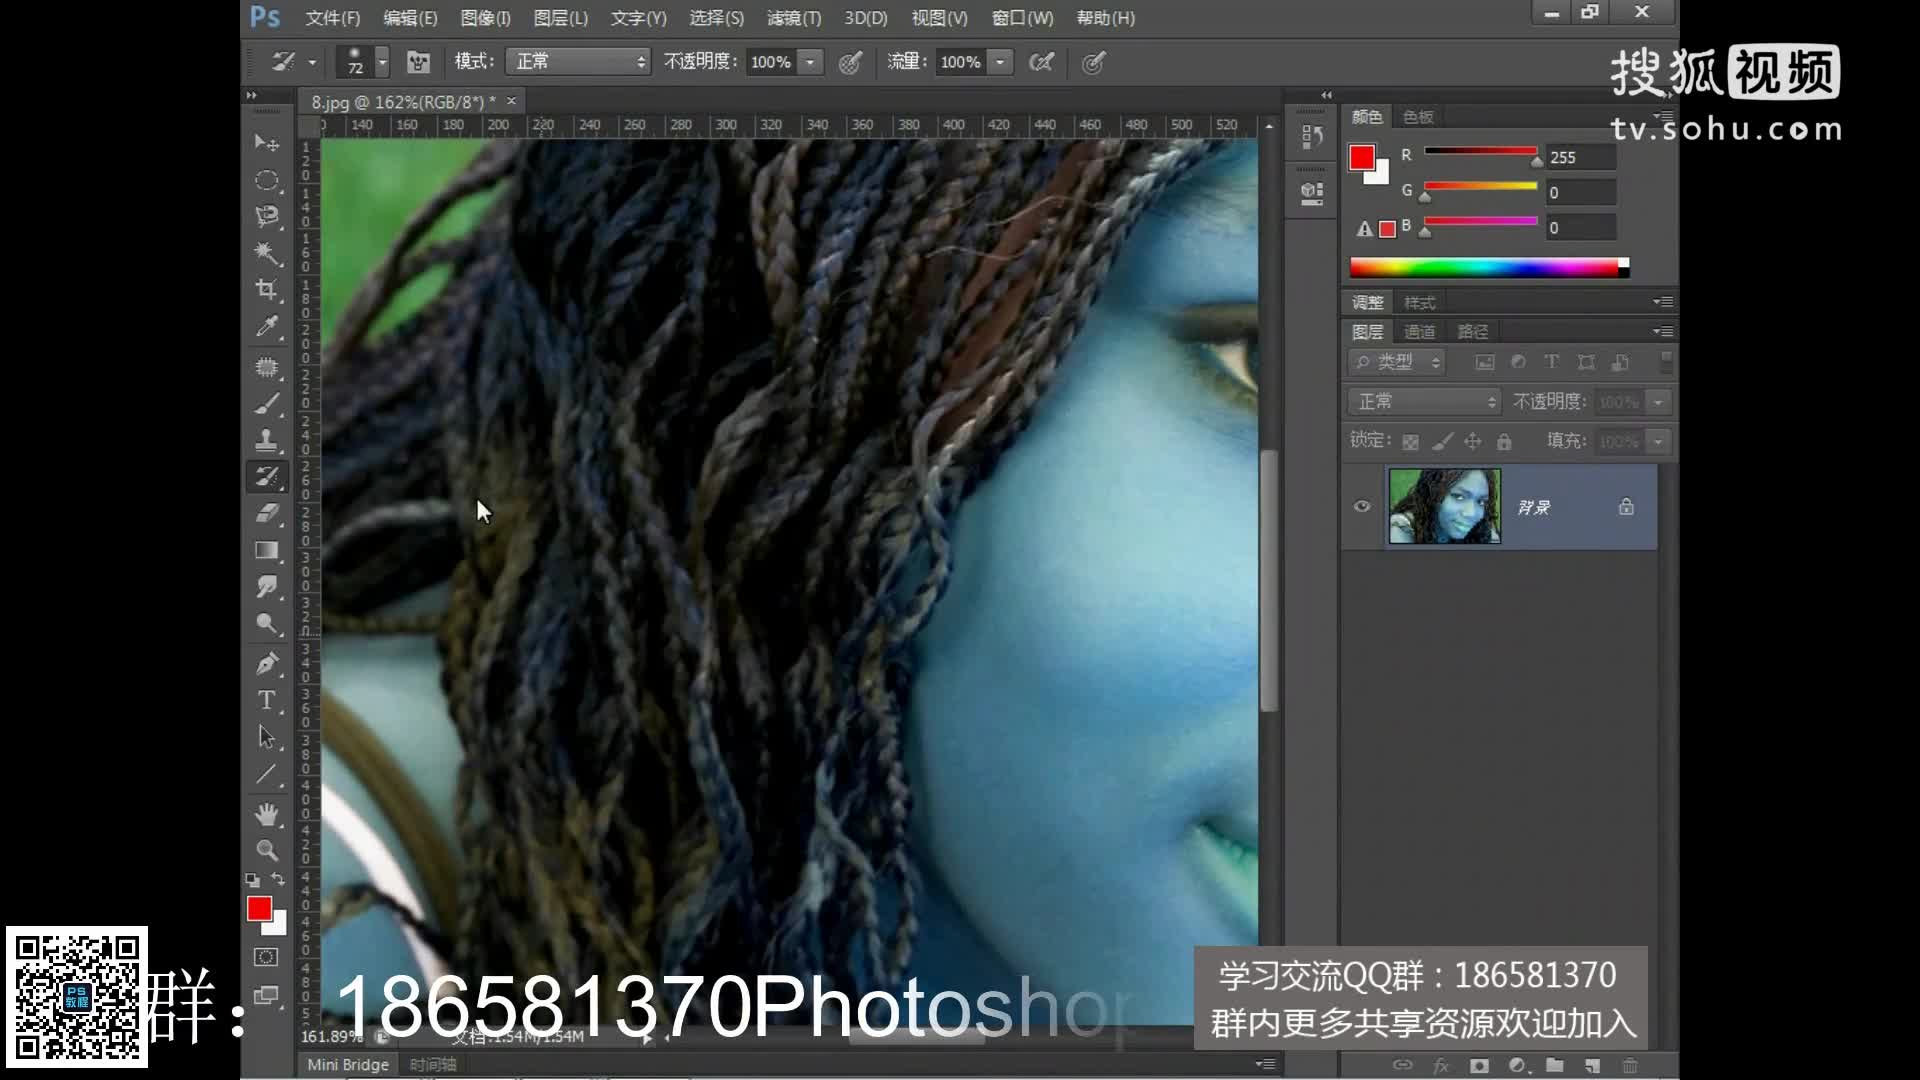Open the layer blend mode 正常 dropdown
This screenshot has height=1080, width=1920.
coord(1424,401)
